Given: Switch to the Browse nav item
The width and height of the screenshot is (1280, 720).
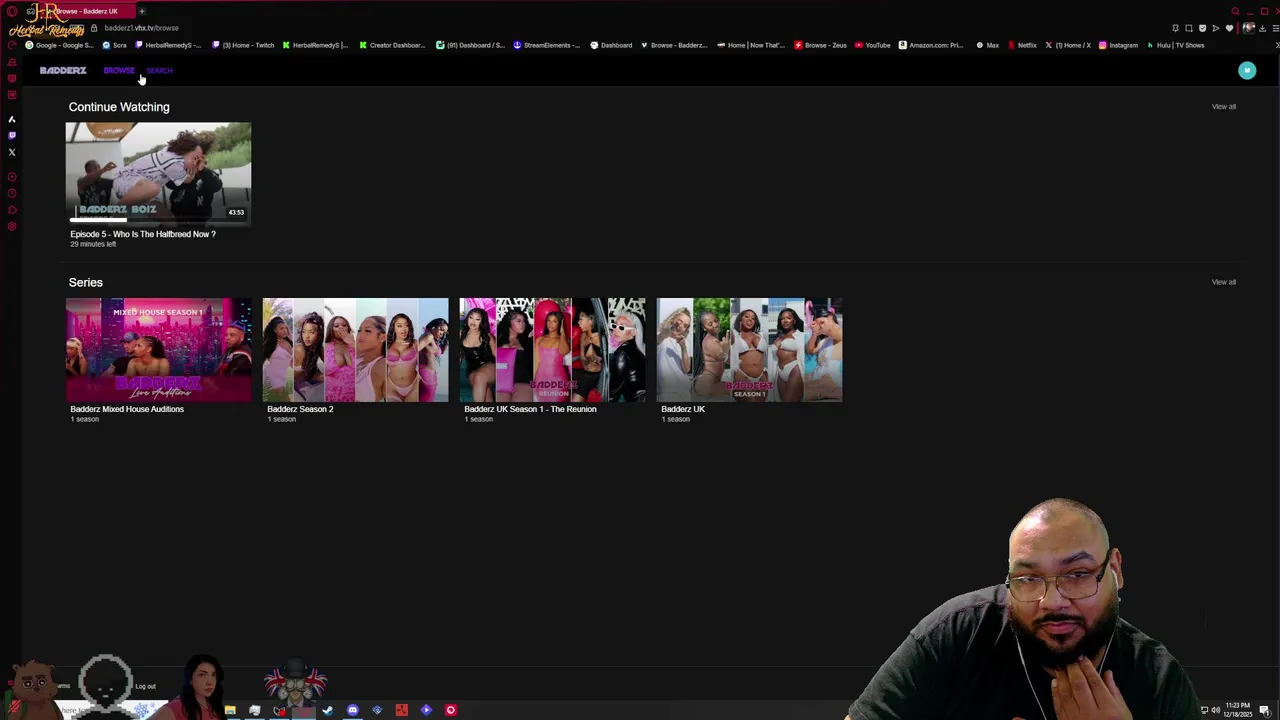Looking at the screenshot, I should [x=118, y=70].
